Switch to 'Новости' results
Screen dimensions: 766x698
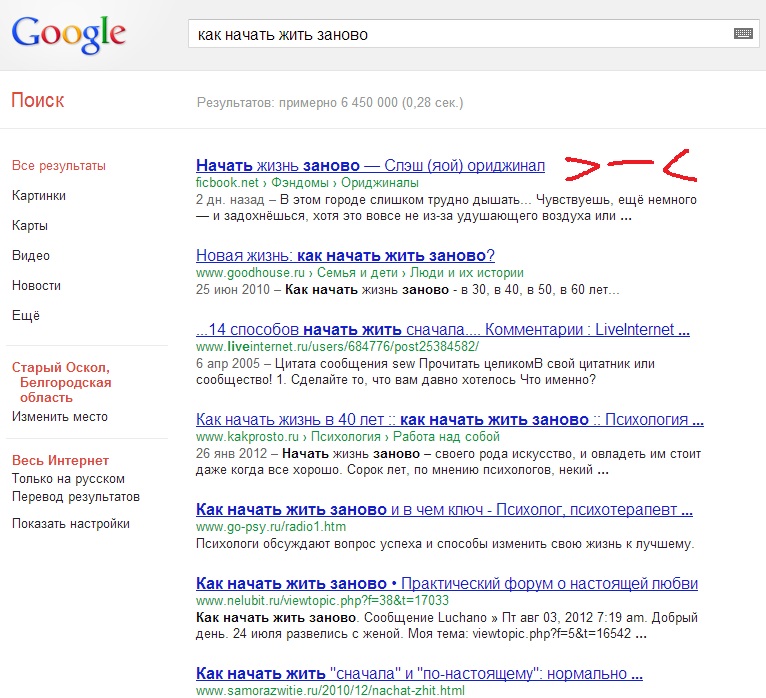[36, 285]
